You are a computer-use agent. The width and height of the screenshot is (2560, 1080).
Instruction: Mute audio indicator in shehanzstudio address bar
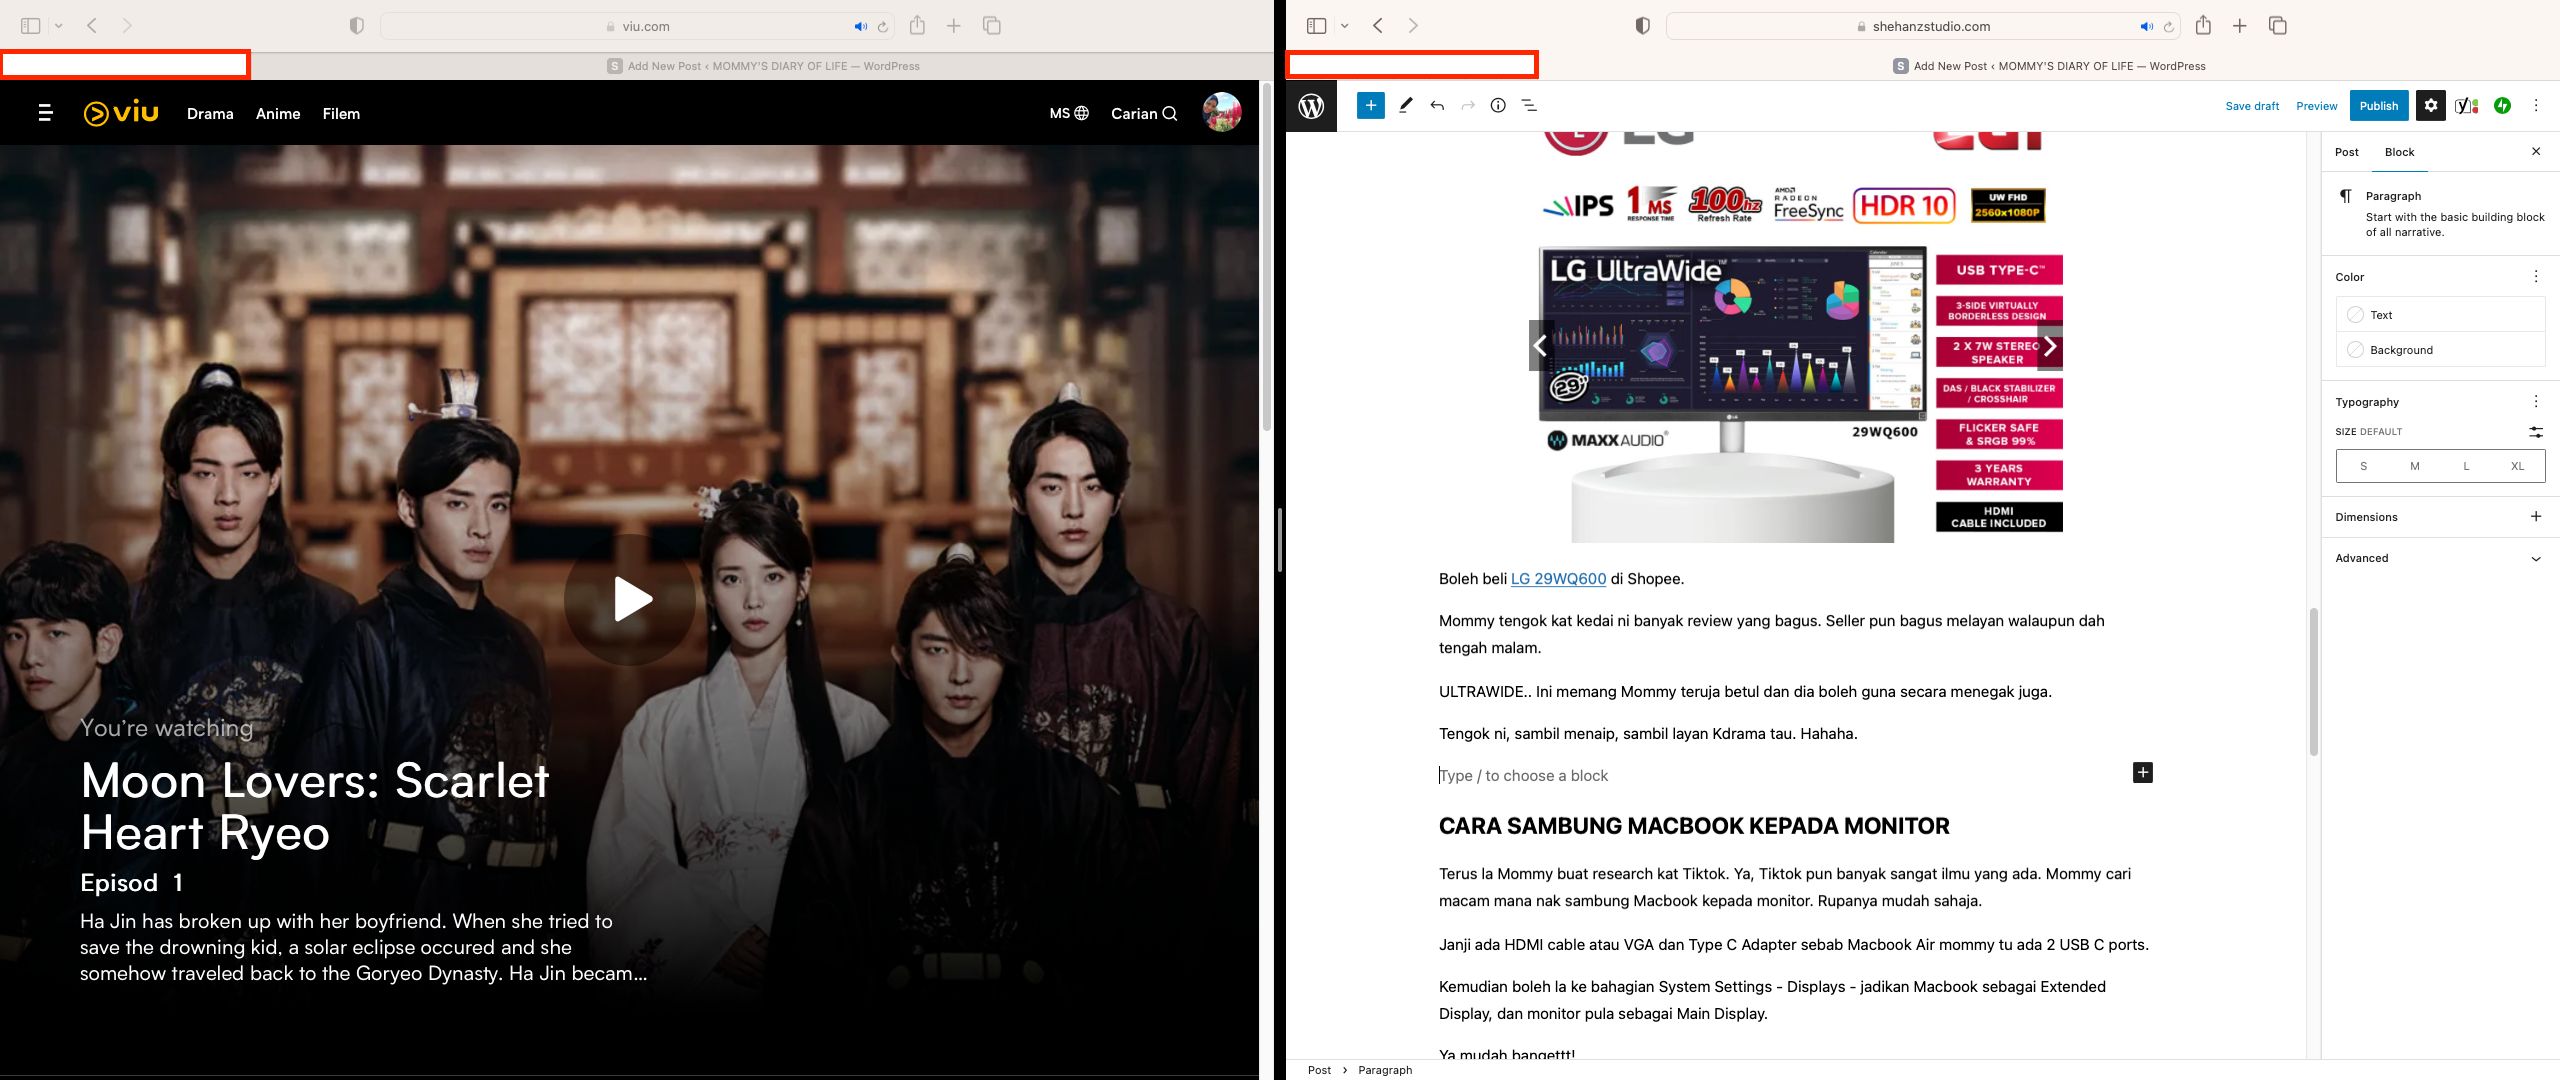click(2146, 26)
